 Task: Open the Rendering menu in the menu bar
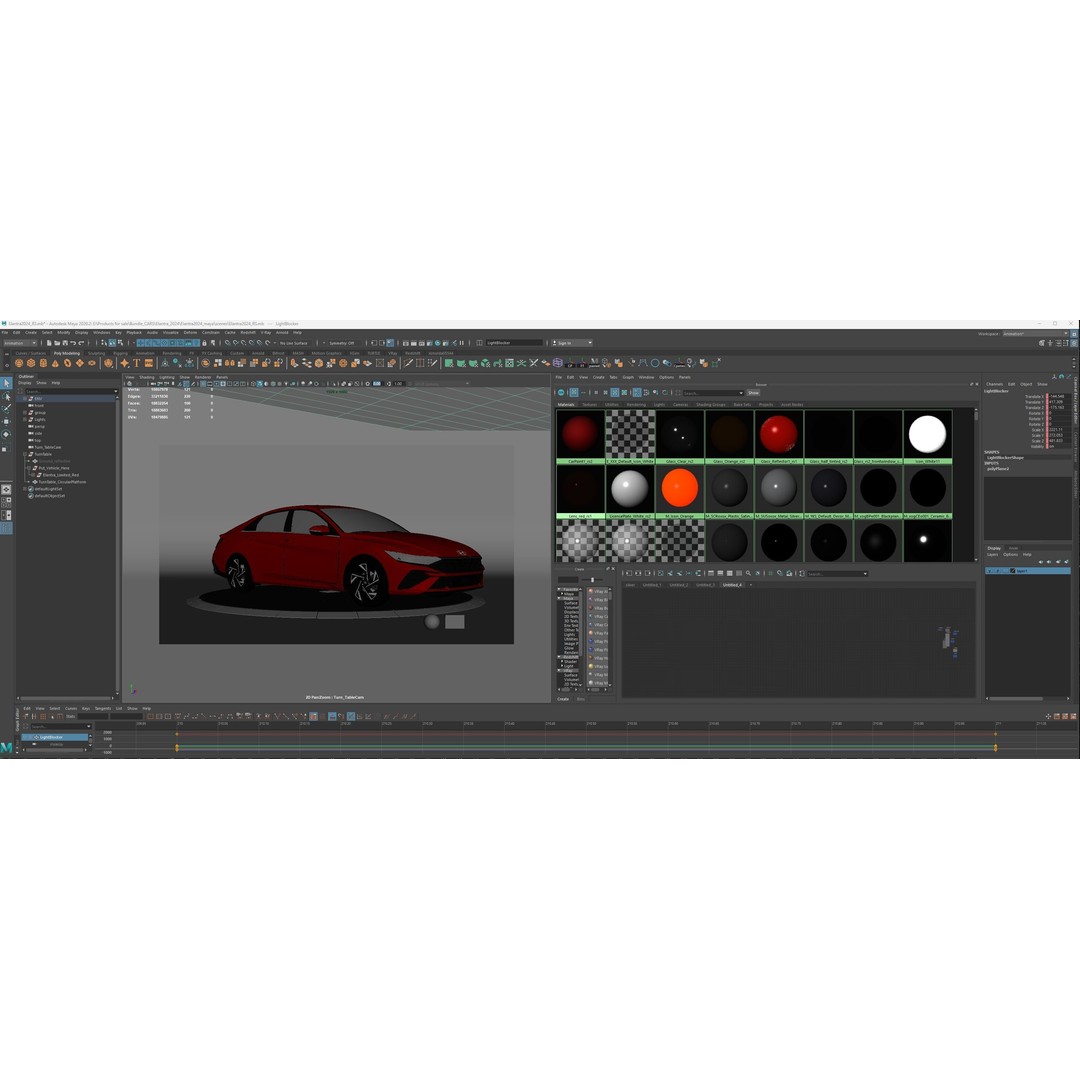click(x=168, y=353)
